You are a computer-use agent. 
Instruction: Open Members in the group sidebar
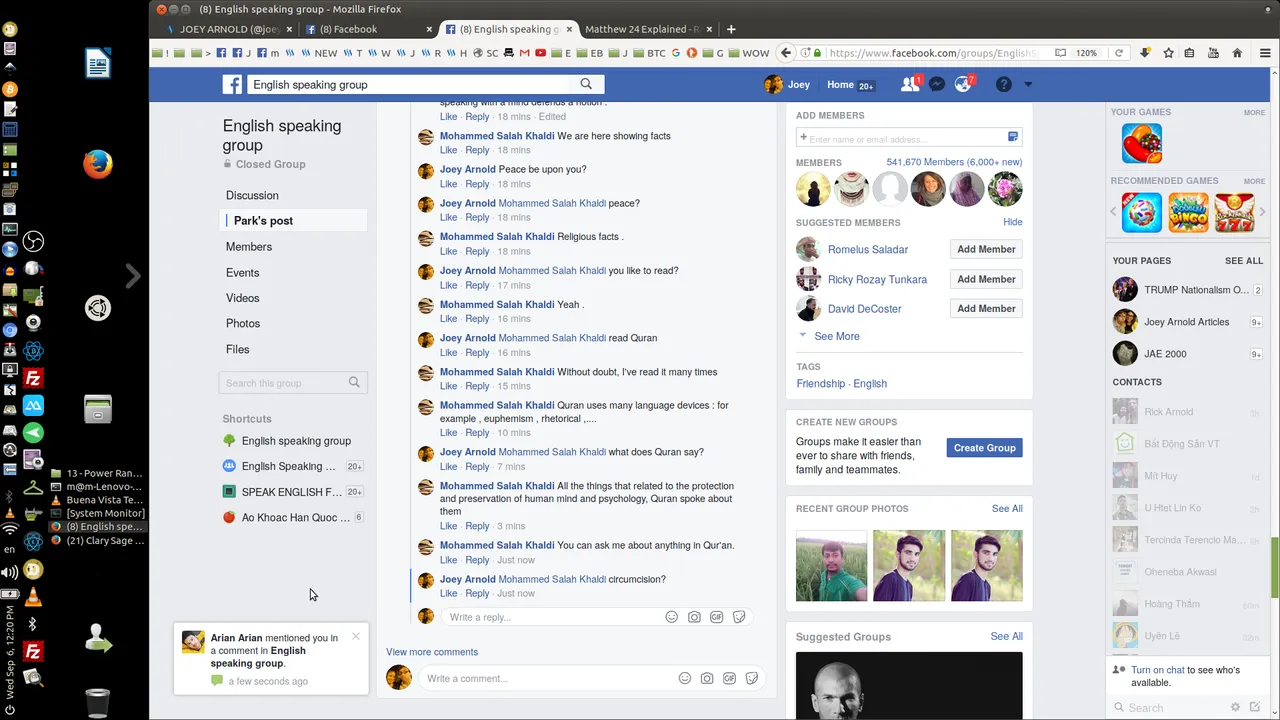pos(249,247)
